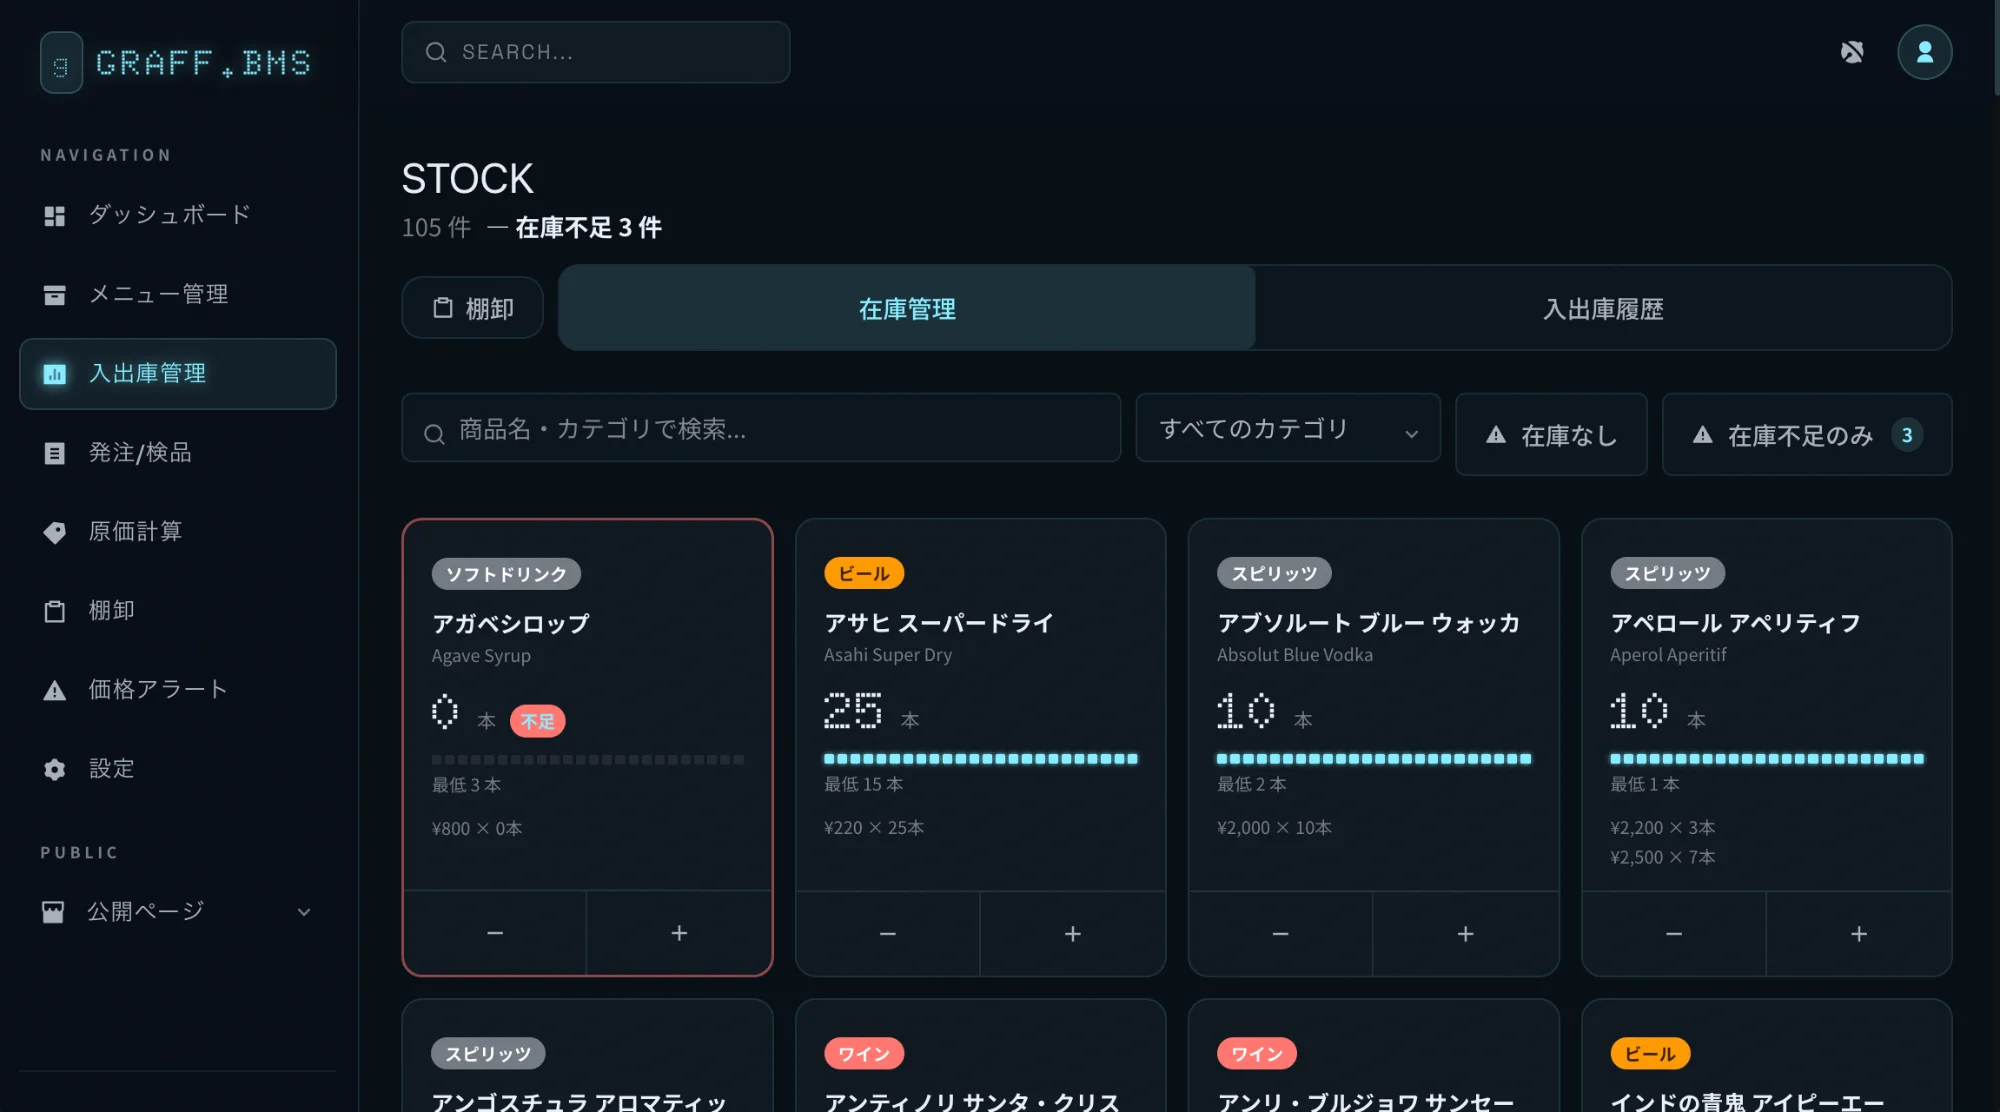
Task: Go to 原価計算 in the navigation
Action: (x=178, y=532)
